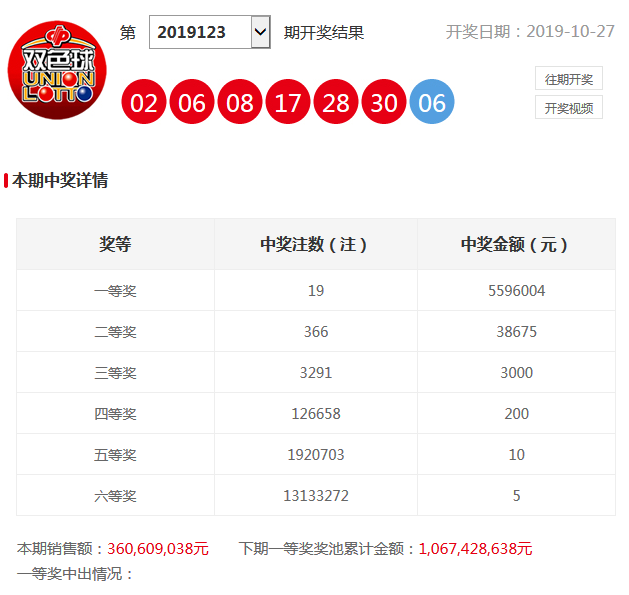
Task: Click first prize amount 5596004
Action: pyautogui.click(x=516, y=290)
